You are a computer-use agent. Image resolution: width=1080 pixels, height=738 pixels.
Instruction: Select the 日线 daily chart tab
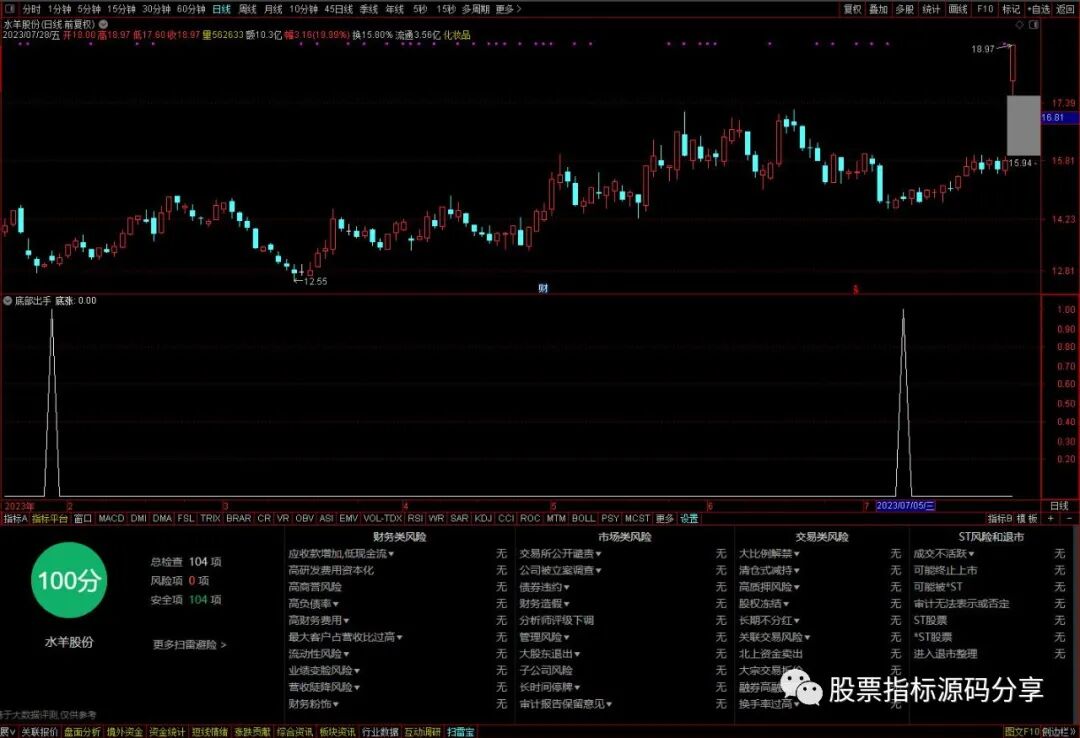point(221,9)
